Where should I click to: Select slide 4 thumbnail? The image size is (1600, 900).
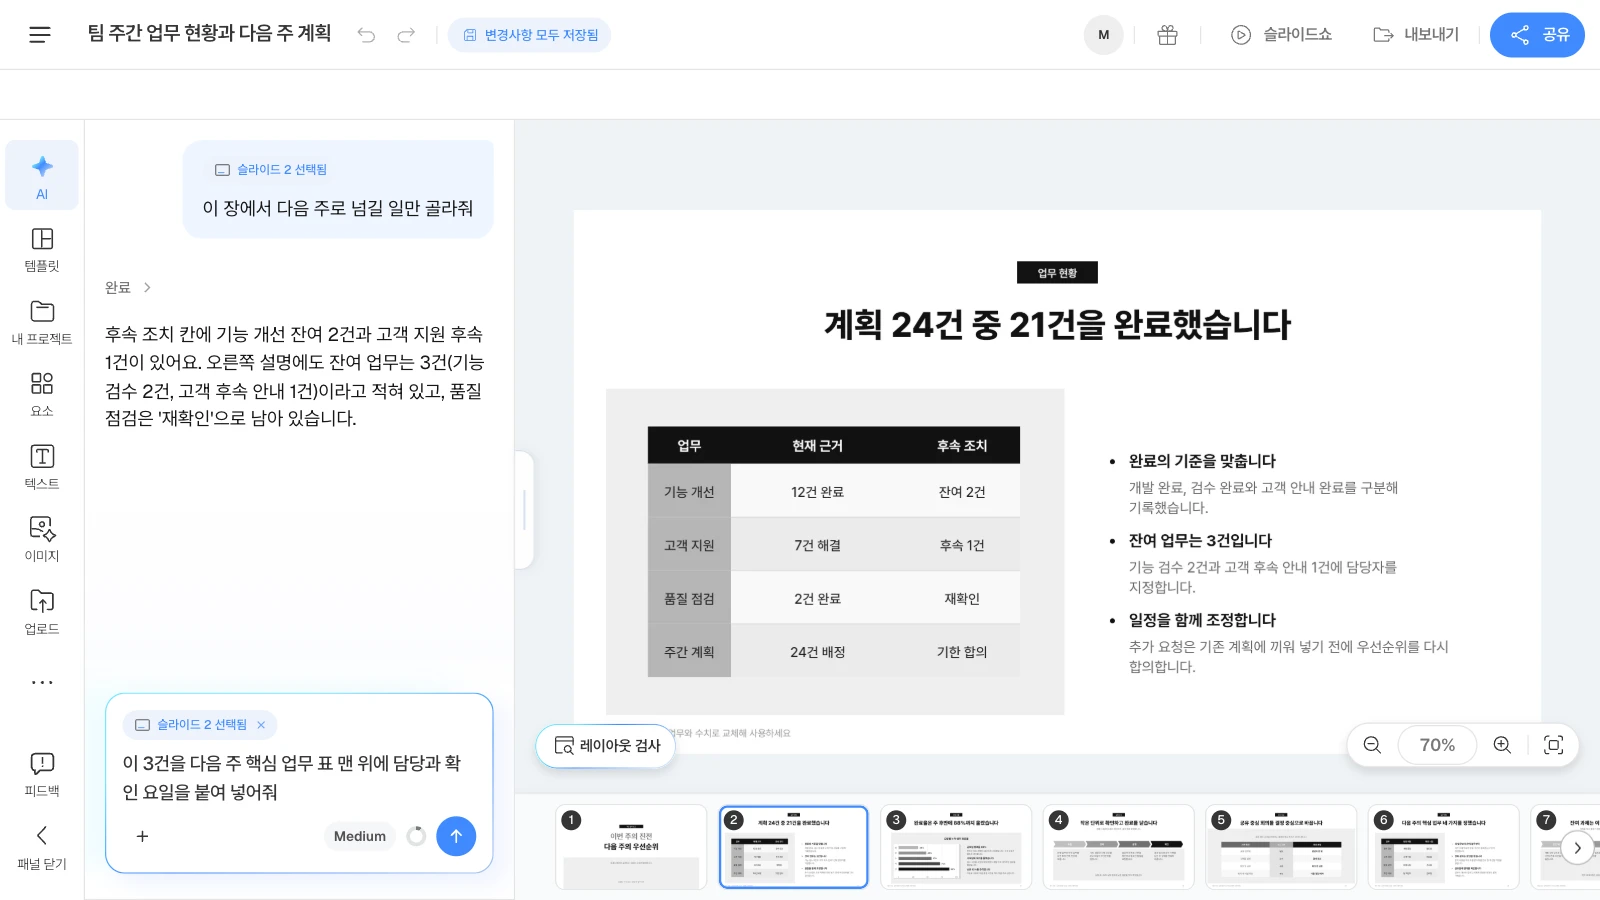pos(1119,847)
